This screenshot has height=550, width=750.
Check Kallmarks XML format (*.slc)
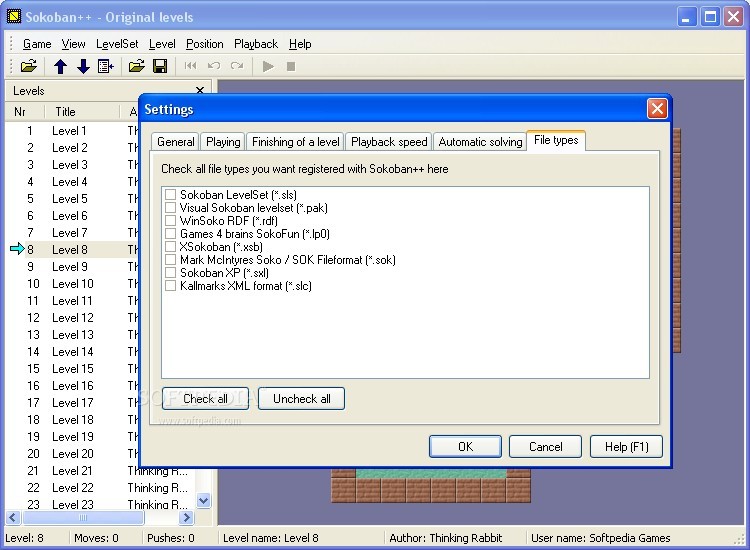pyautogui.click(x=170, y=286)
